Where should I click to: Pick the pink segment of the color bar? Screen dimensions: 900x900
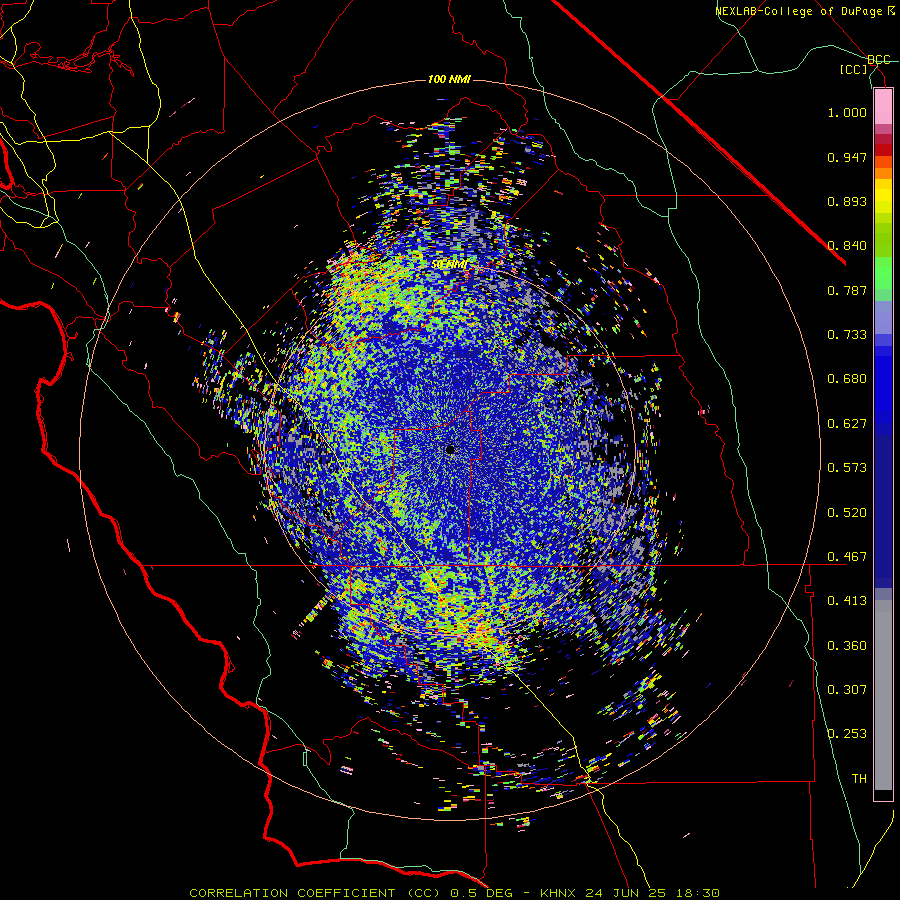coord(883,107)
